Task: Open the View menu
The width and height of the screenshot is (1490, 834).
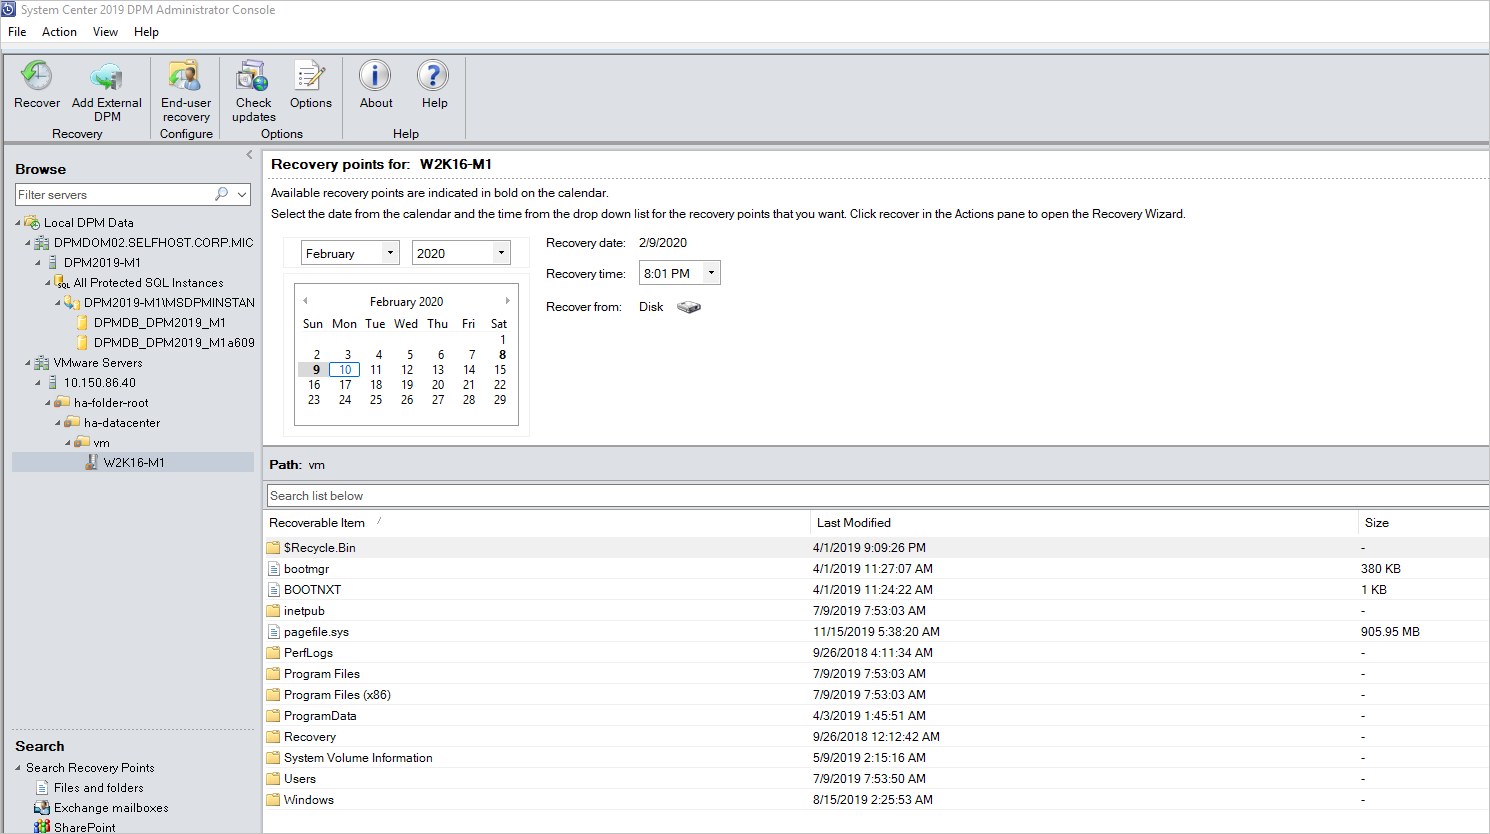Action: 105,31
